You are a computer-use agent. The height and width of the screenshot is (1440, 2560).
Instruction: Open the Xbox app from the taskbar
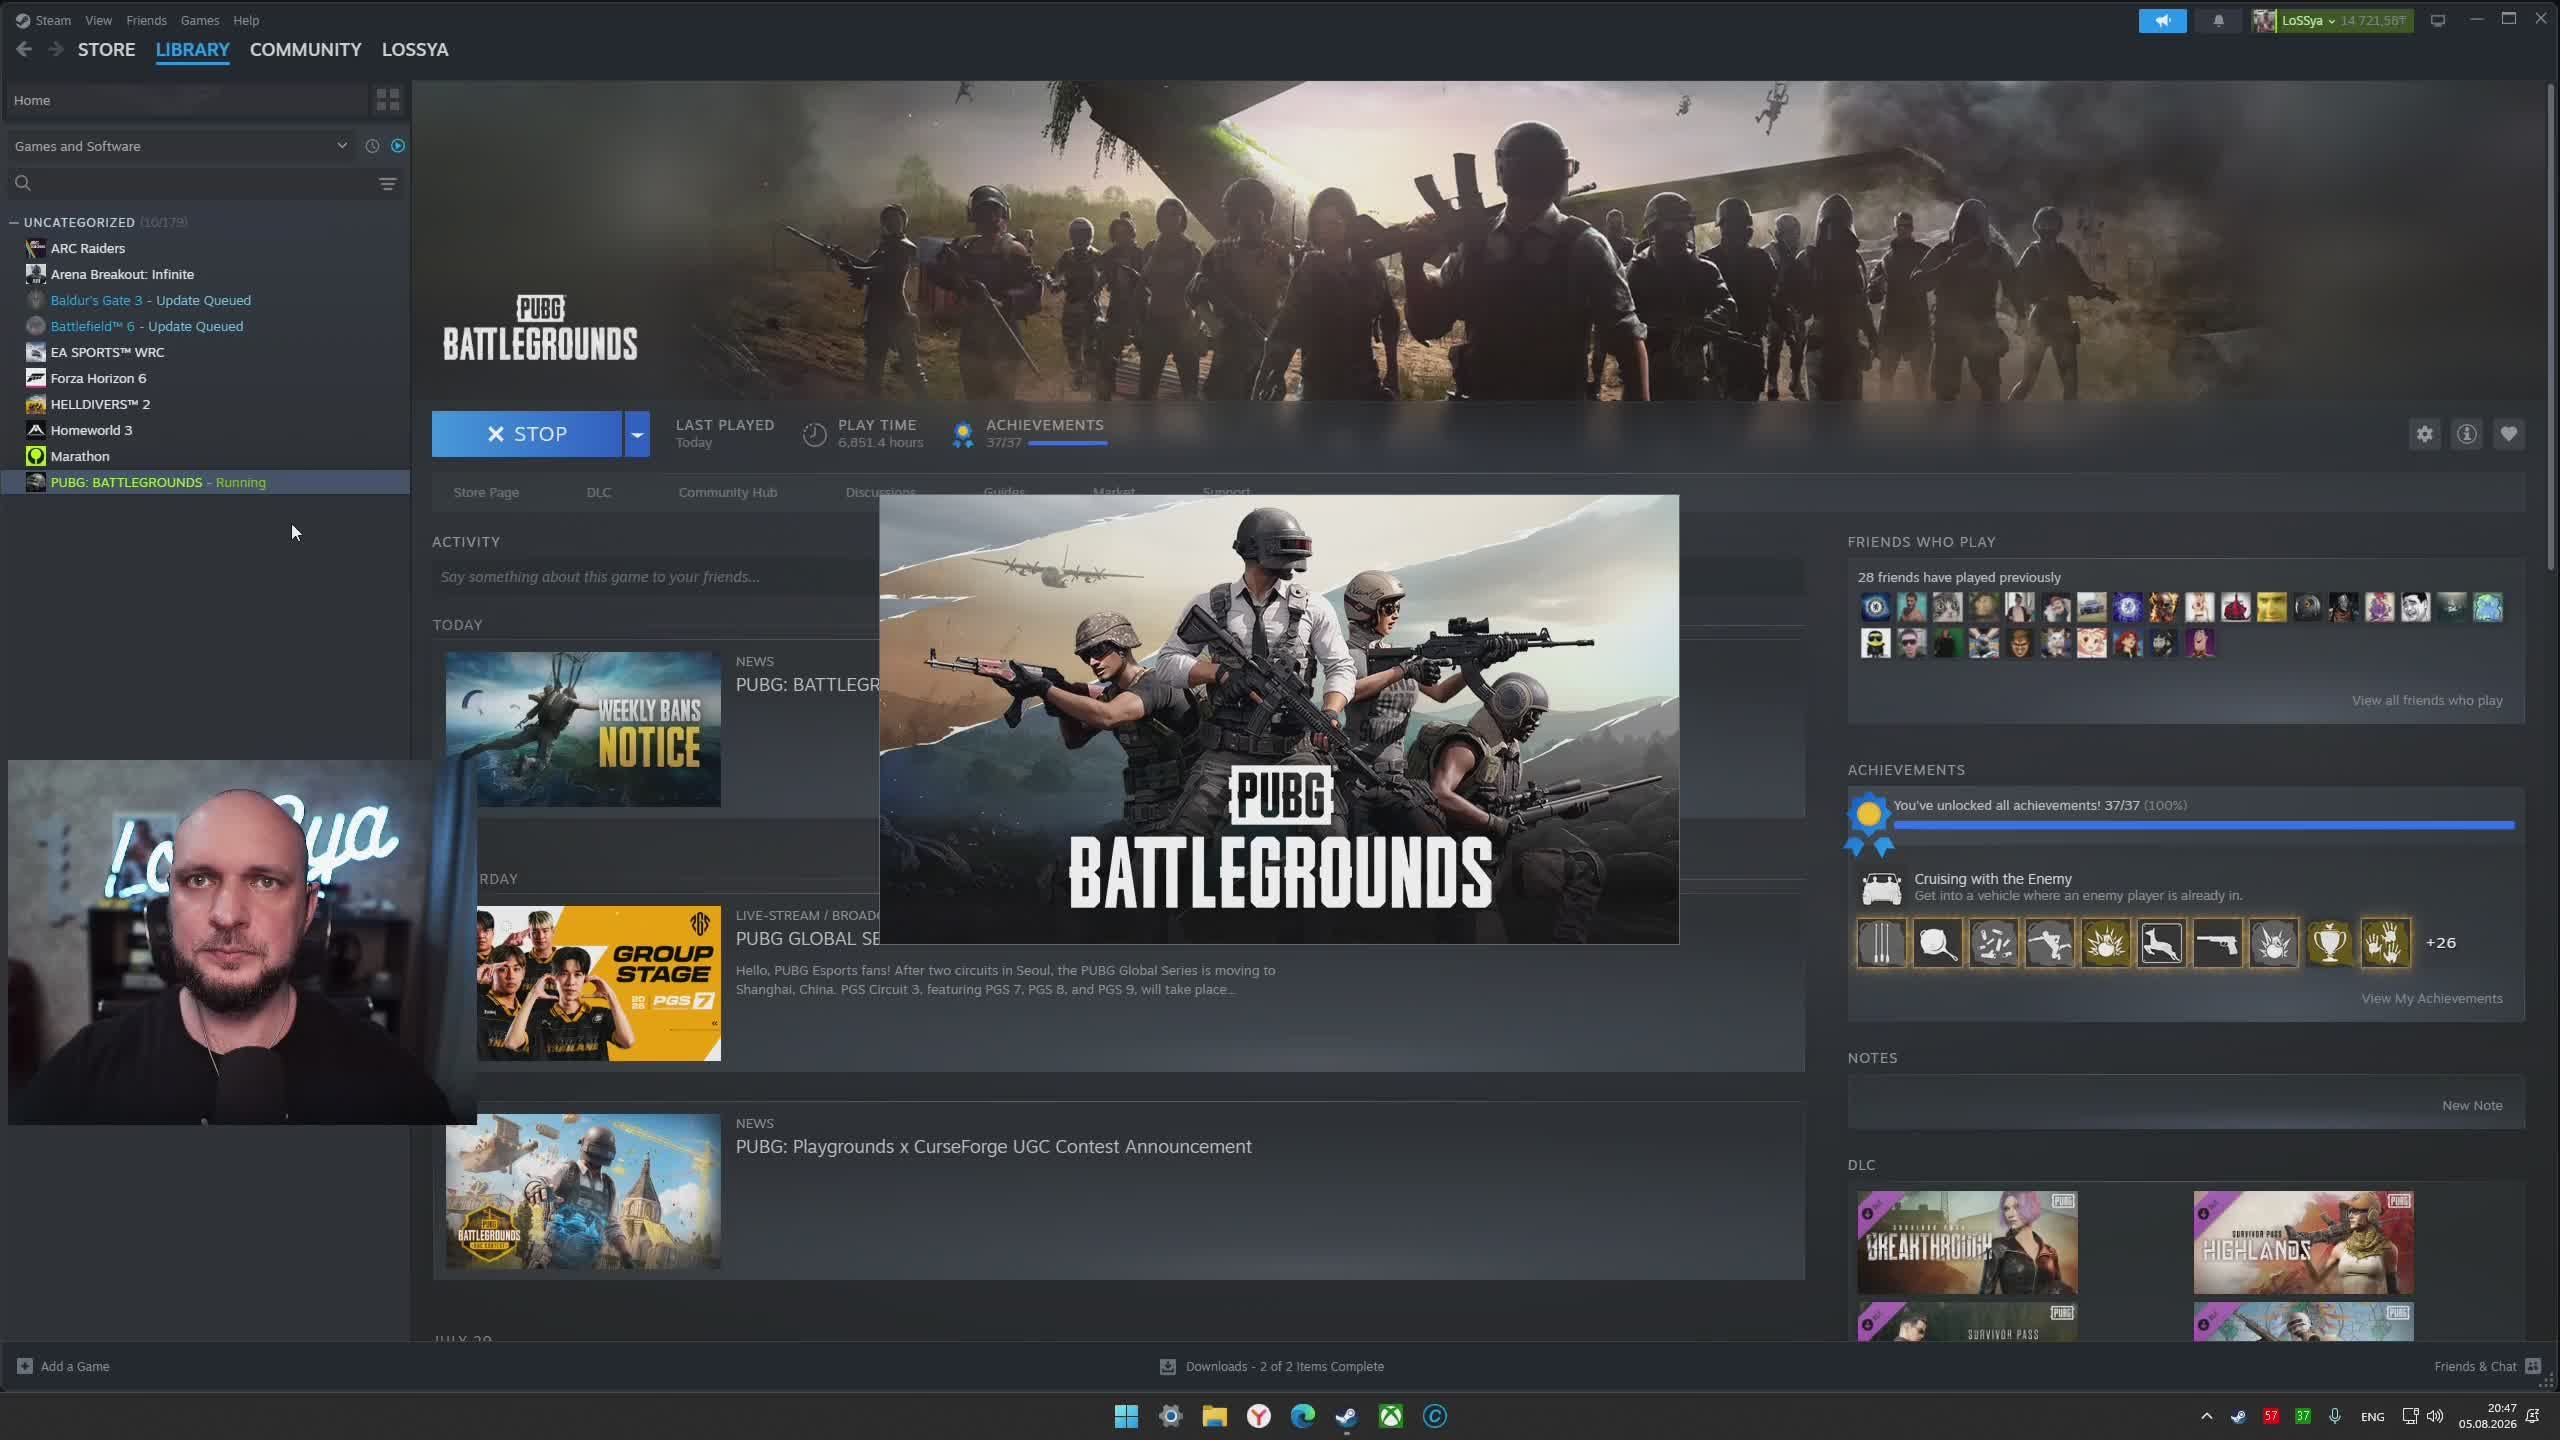(x=1390, y=1416)
